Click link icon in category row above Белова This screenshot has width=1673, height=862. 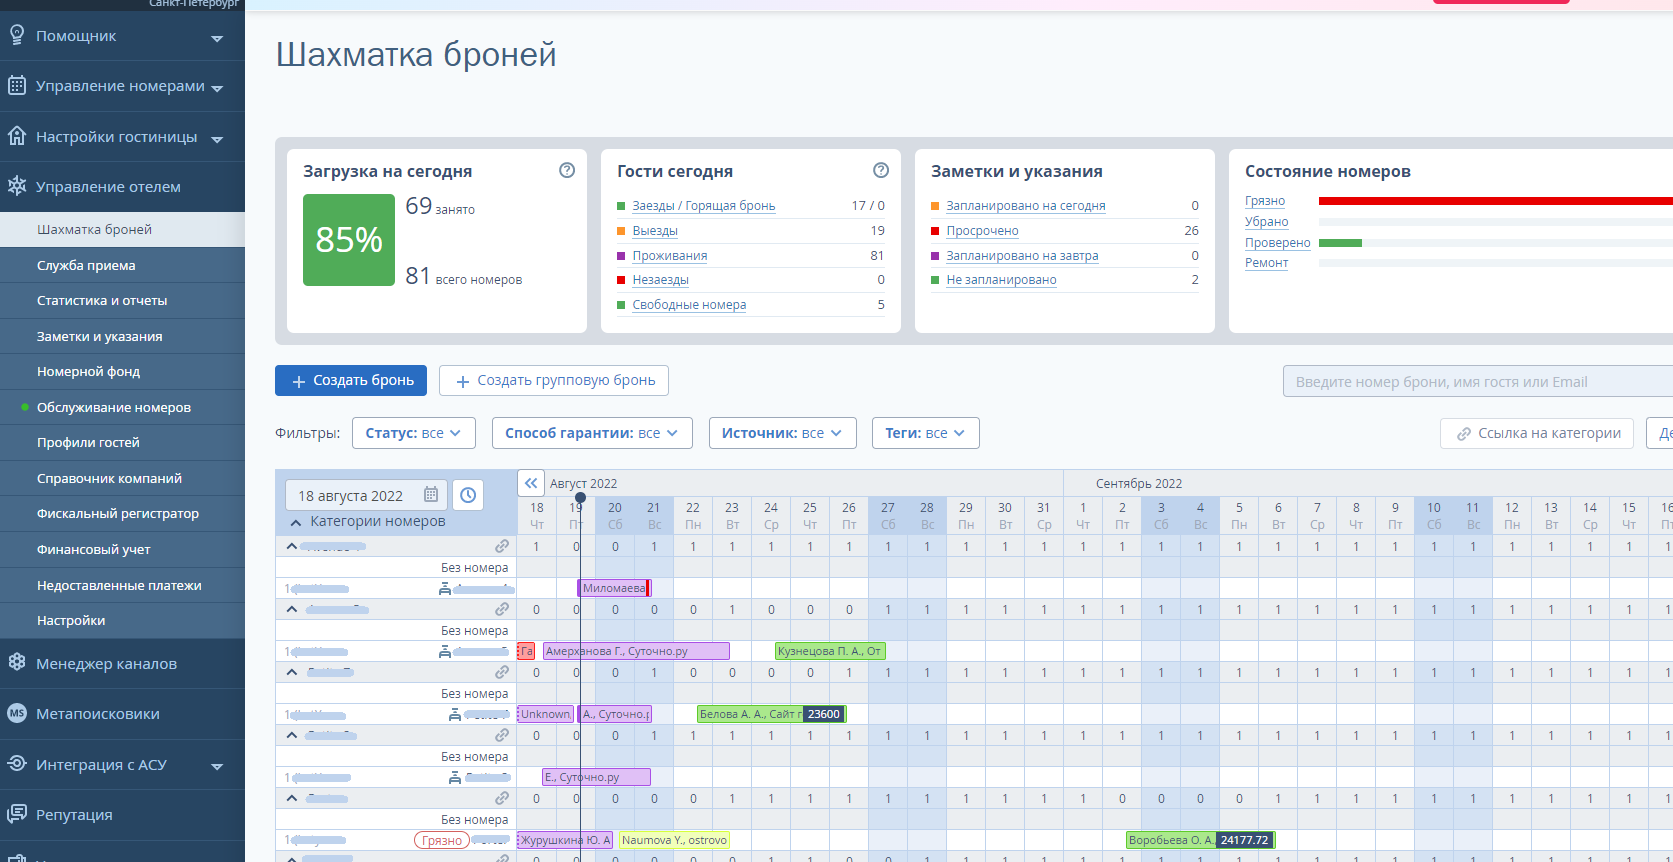coord(502,672)
